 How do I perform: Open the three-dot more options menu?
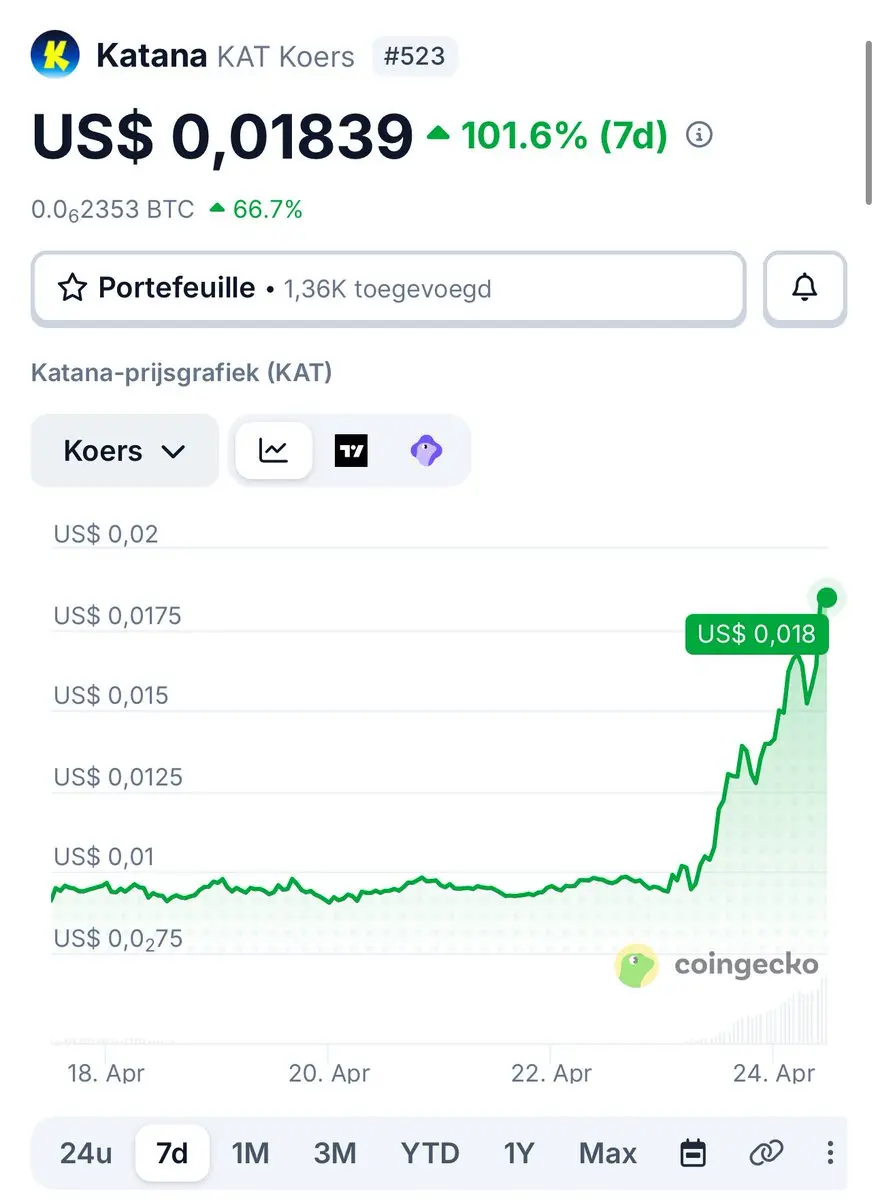[830, 1153]
